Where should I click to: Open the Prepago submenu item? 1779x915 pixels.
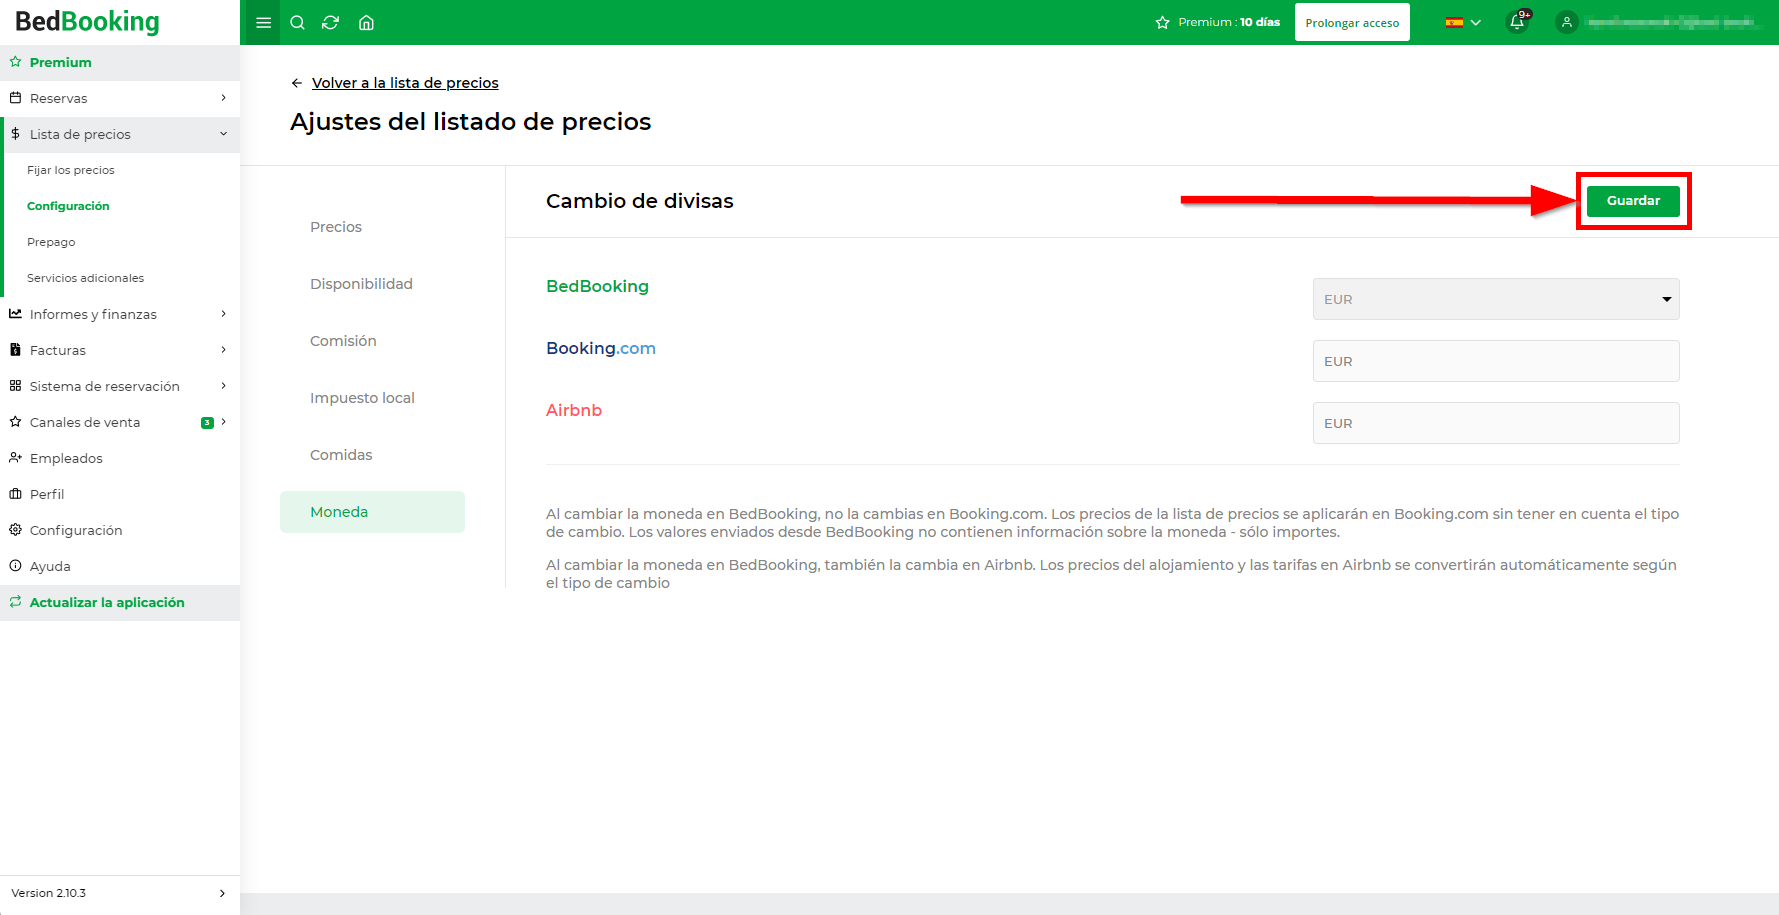[x=51, y=242]
